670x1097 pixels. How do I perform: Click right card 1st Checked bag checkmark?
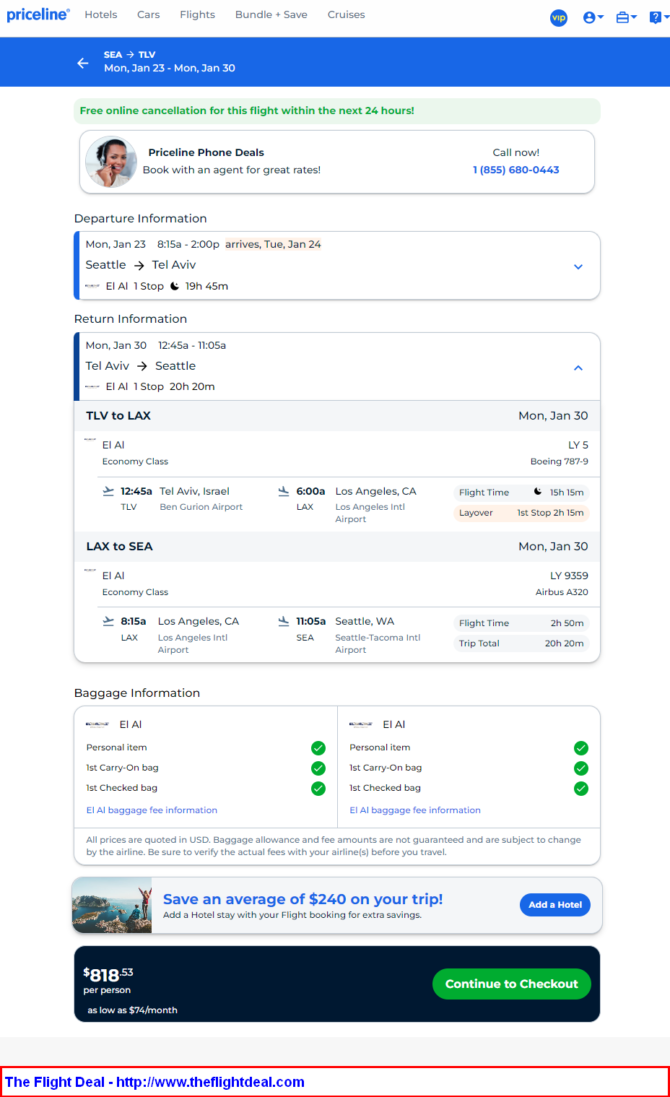pos(581,788)
